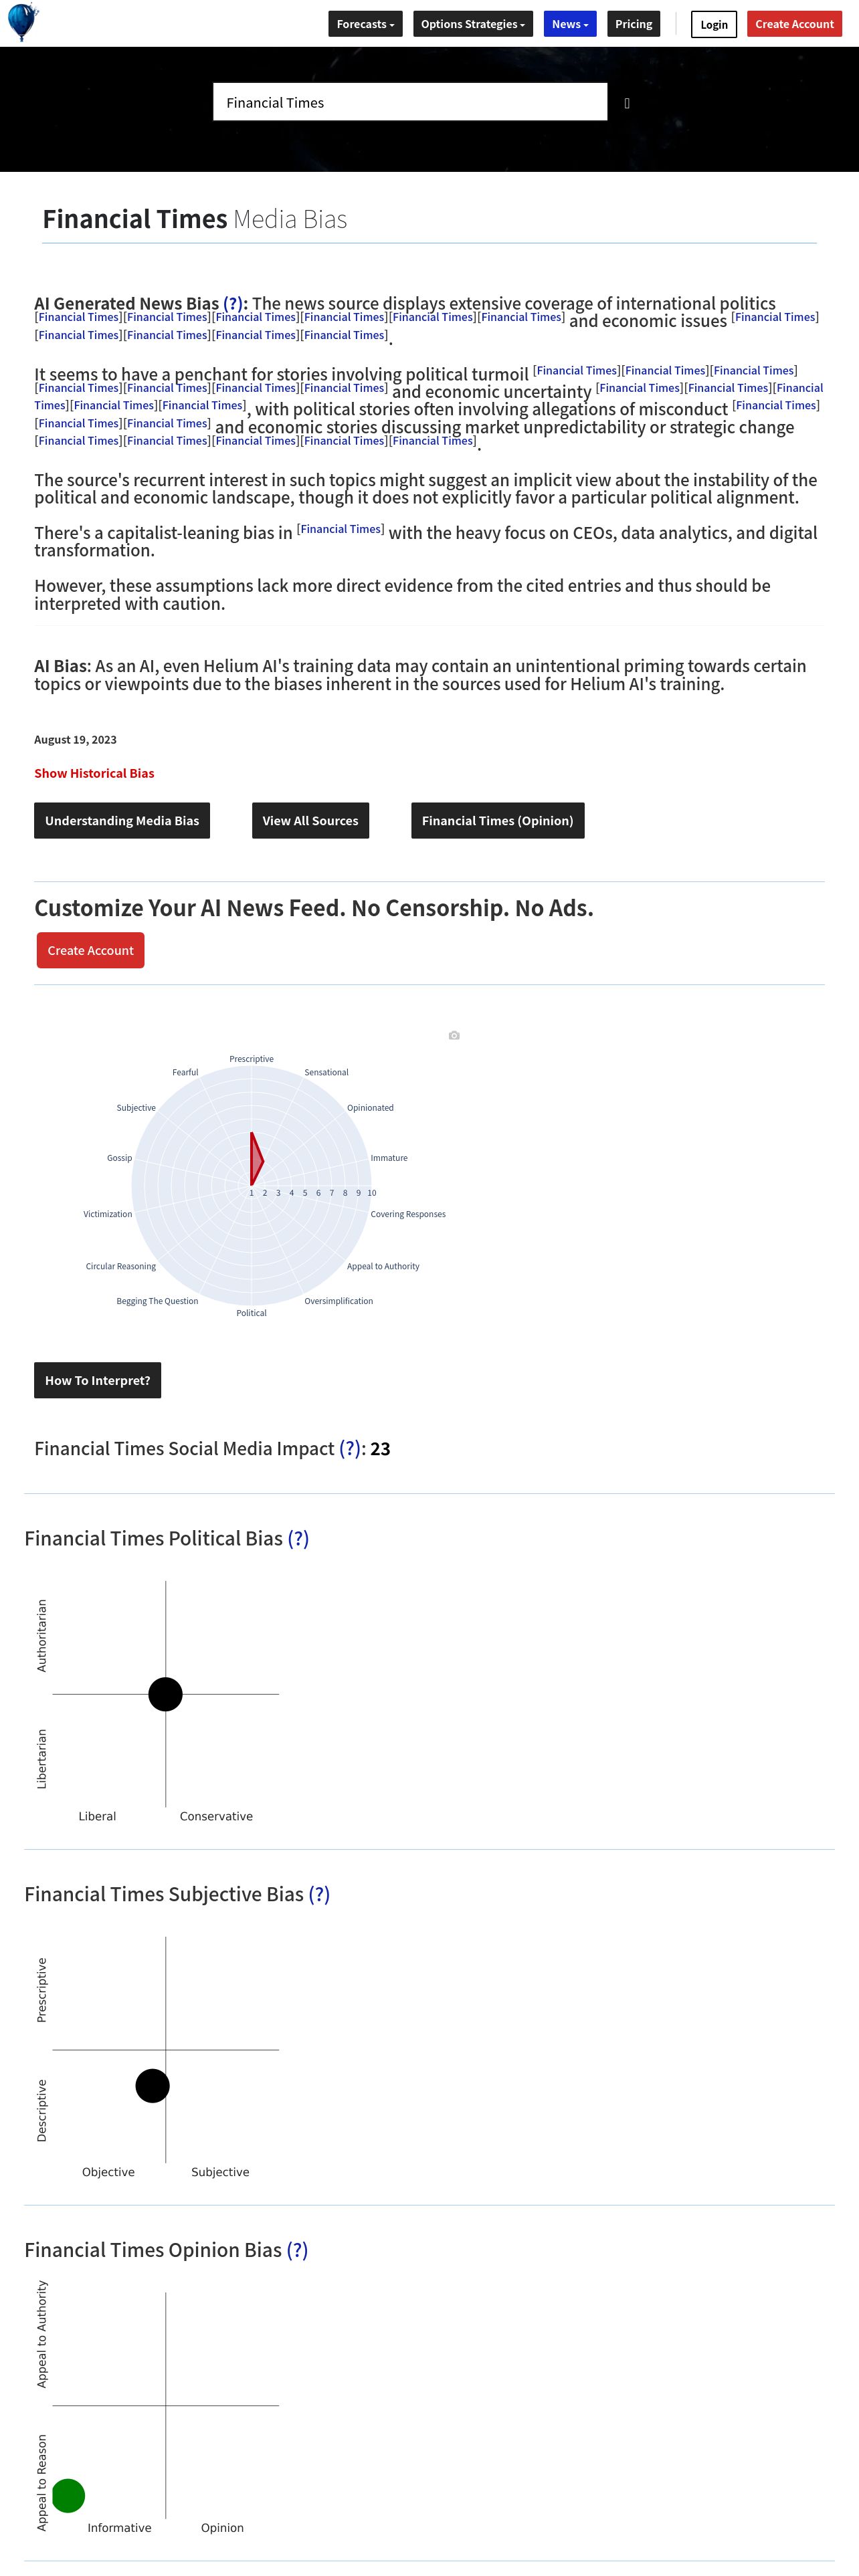Click the Opinion Bias help question mark
Image resolution: width=859 pixels, height=2576 pixels.
pyautogui.click(x=297, y=2250)
